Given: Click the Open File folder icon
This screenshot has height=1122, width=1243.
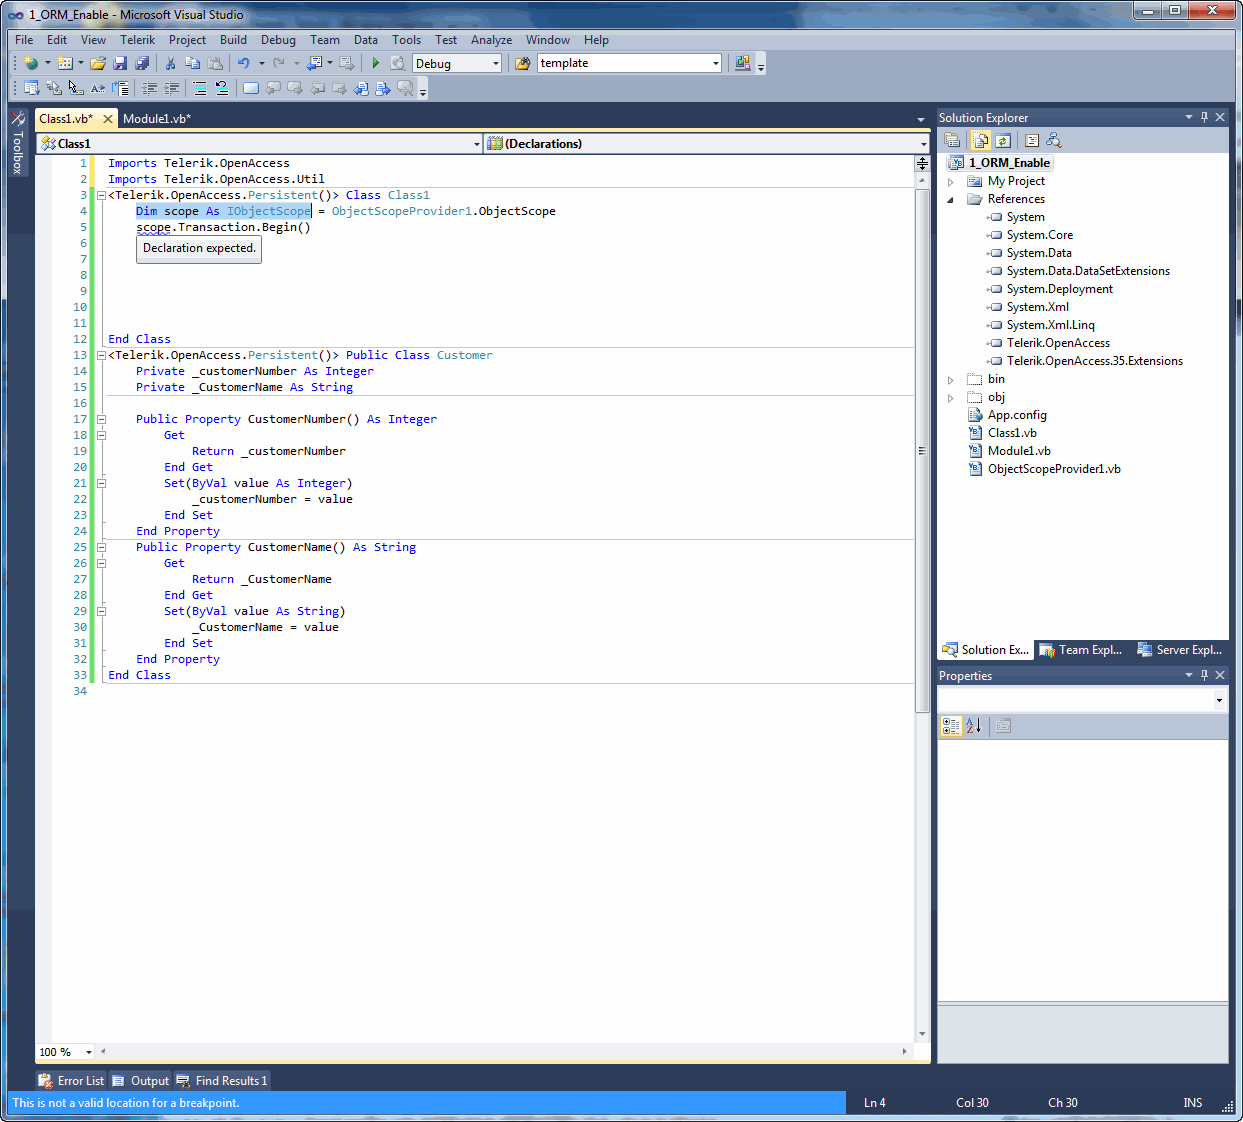Looking at the screenshot, I should (98, 63).
